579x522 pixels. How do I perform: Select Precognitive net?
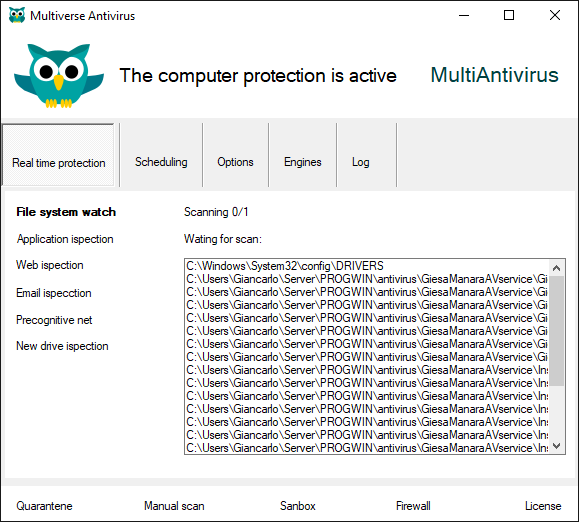[x=54, y=320]
